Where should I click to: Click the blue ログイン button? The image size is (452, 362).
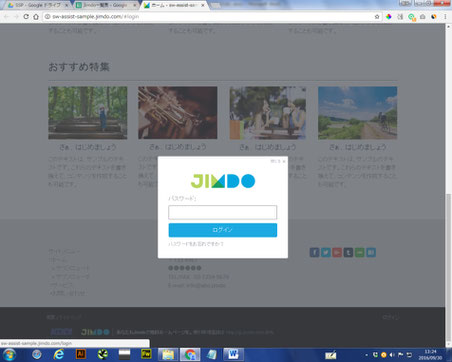(222, 230)
